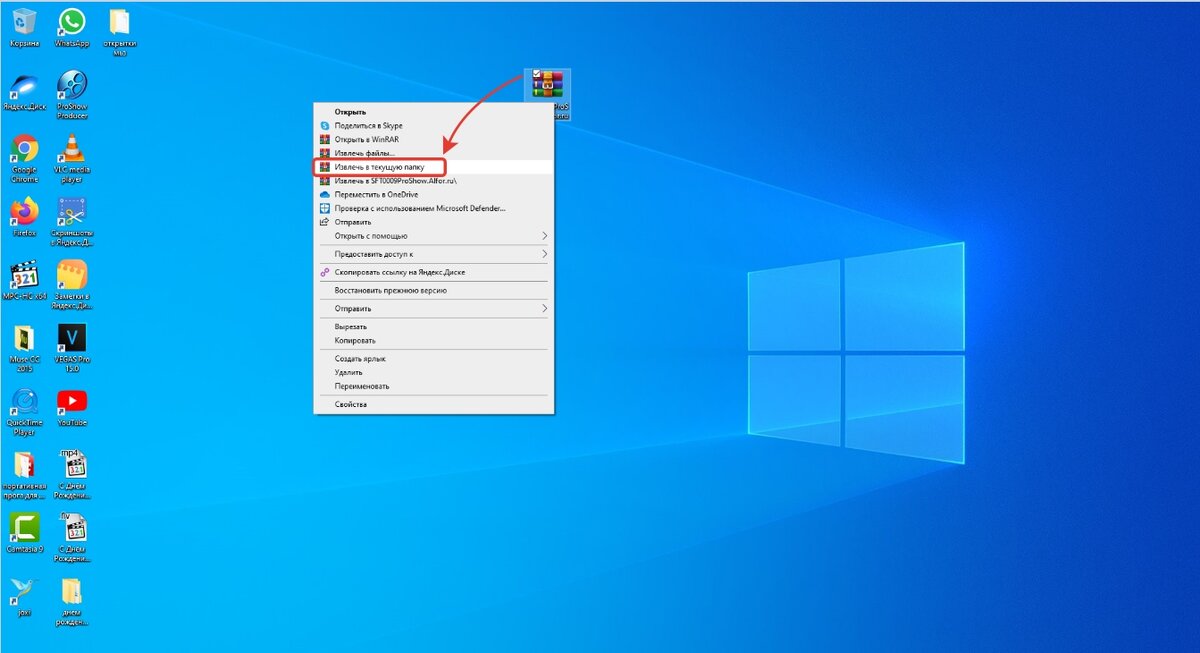The image size is (1200, 653).
Task: Choose Извлечь файлы... menu entry
Action: point(434,153)
